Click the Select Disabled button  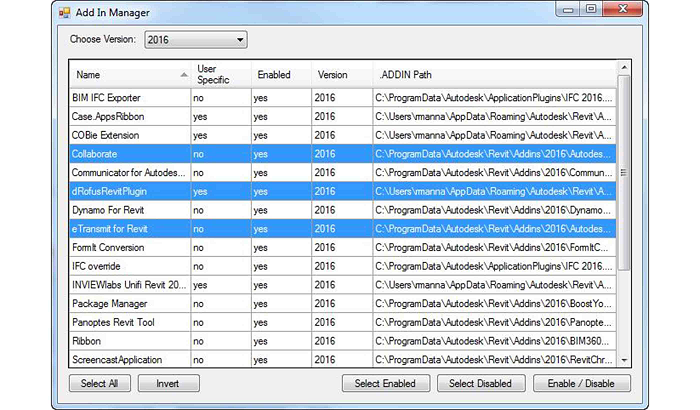click(x=481, y=384)
